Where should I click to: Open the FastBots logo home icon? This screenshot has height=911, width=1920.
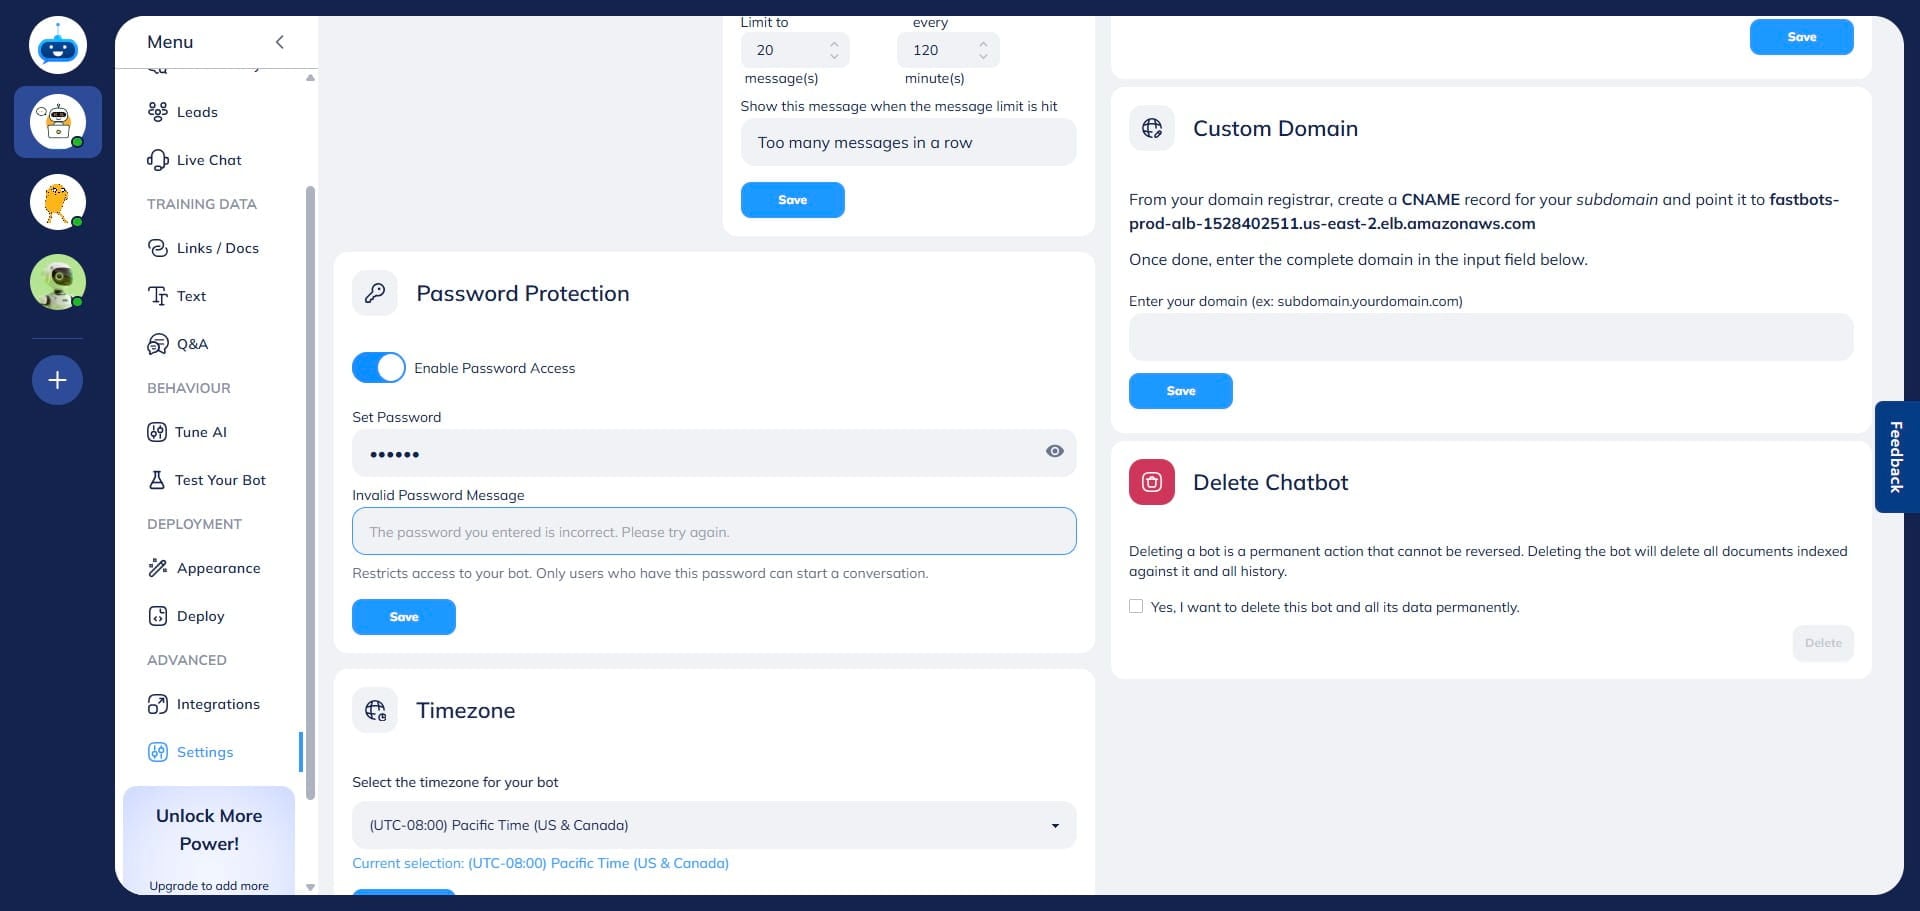coord(58,46)
